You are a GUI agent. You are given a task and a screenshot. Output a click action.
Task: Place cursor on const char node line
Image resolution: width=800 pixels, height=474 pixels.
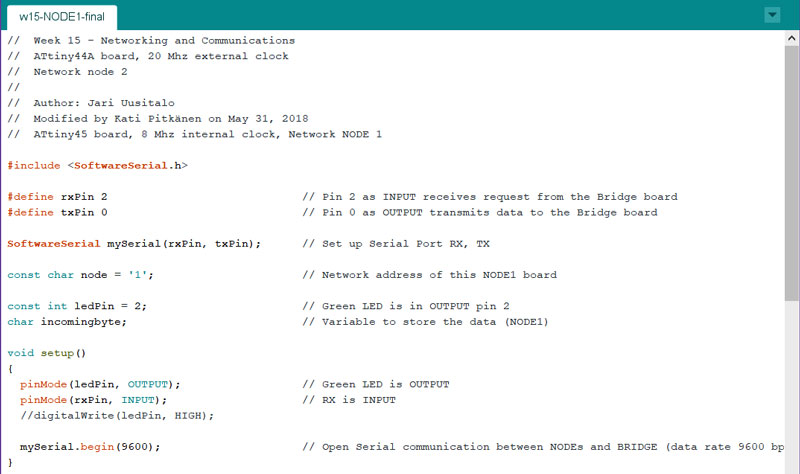tap(80, 275)
